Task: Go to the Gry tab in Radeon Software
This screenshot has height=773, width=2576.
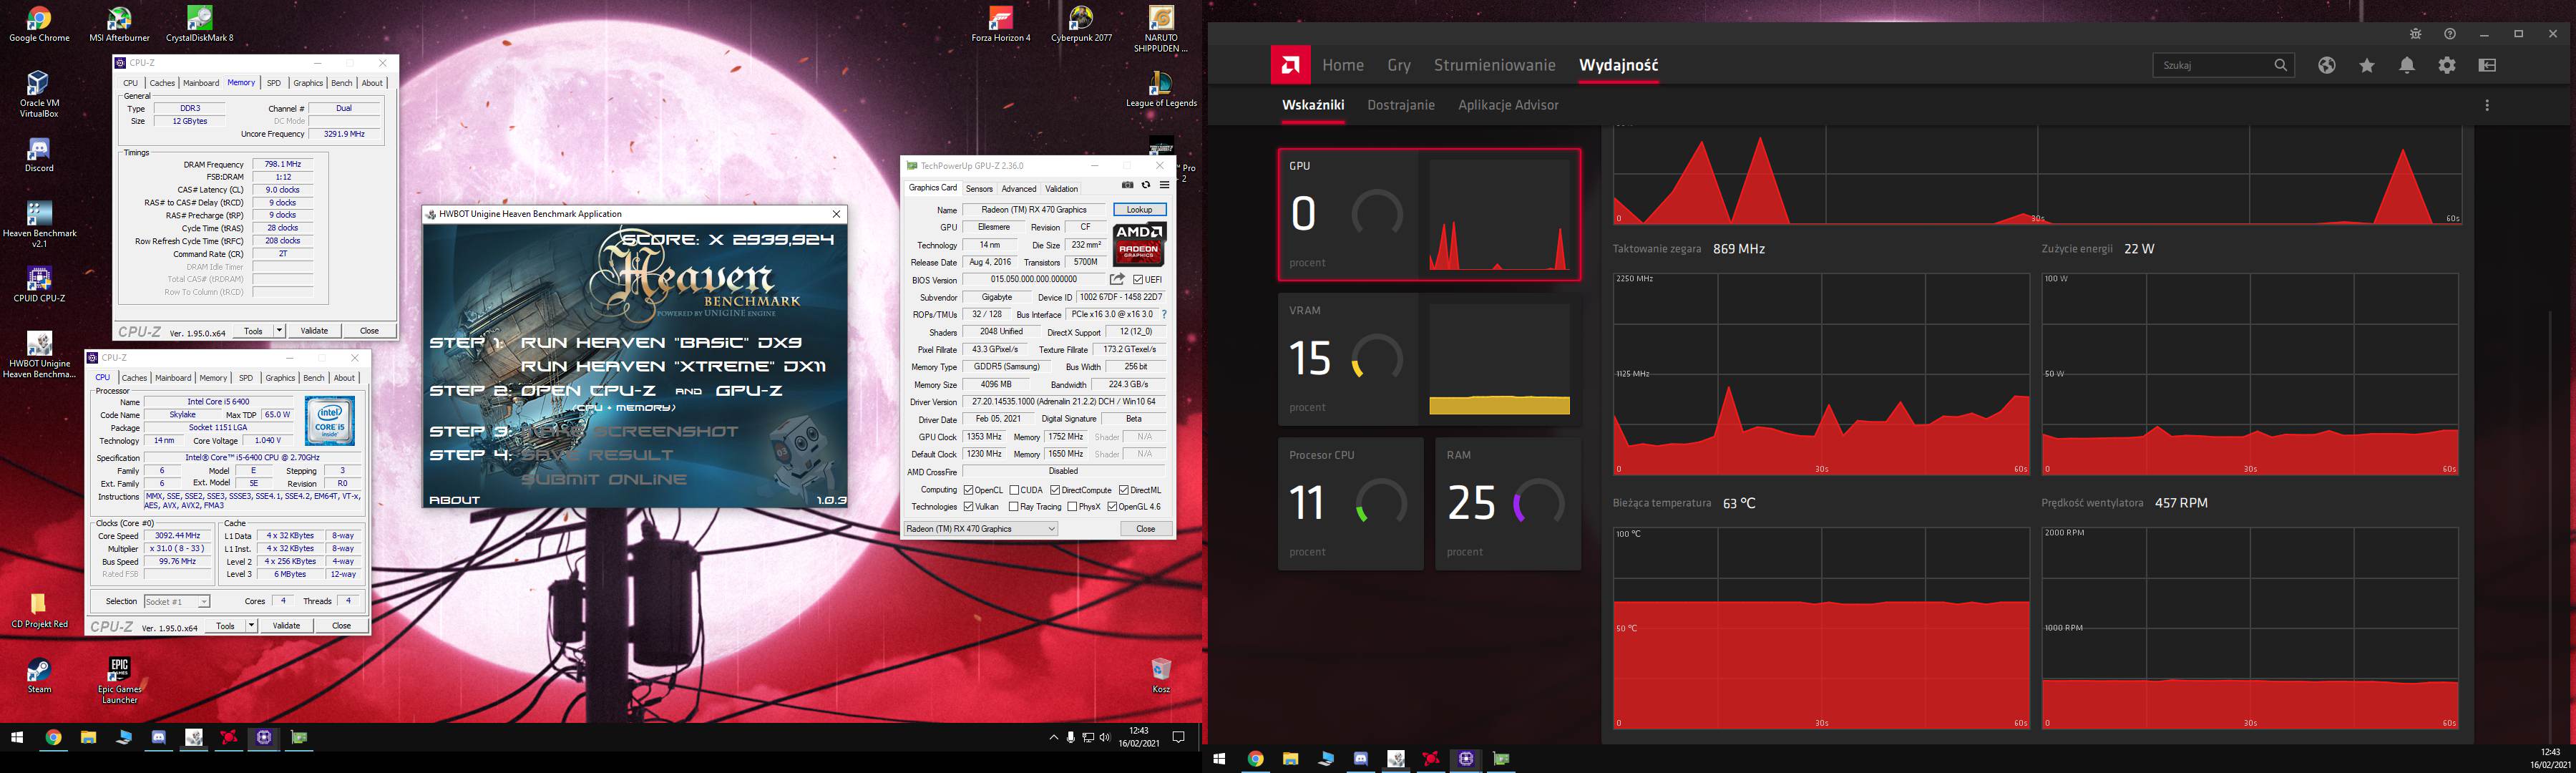Action: [1399, 65]
